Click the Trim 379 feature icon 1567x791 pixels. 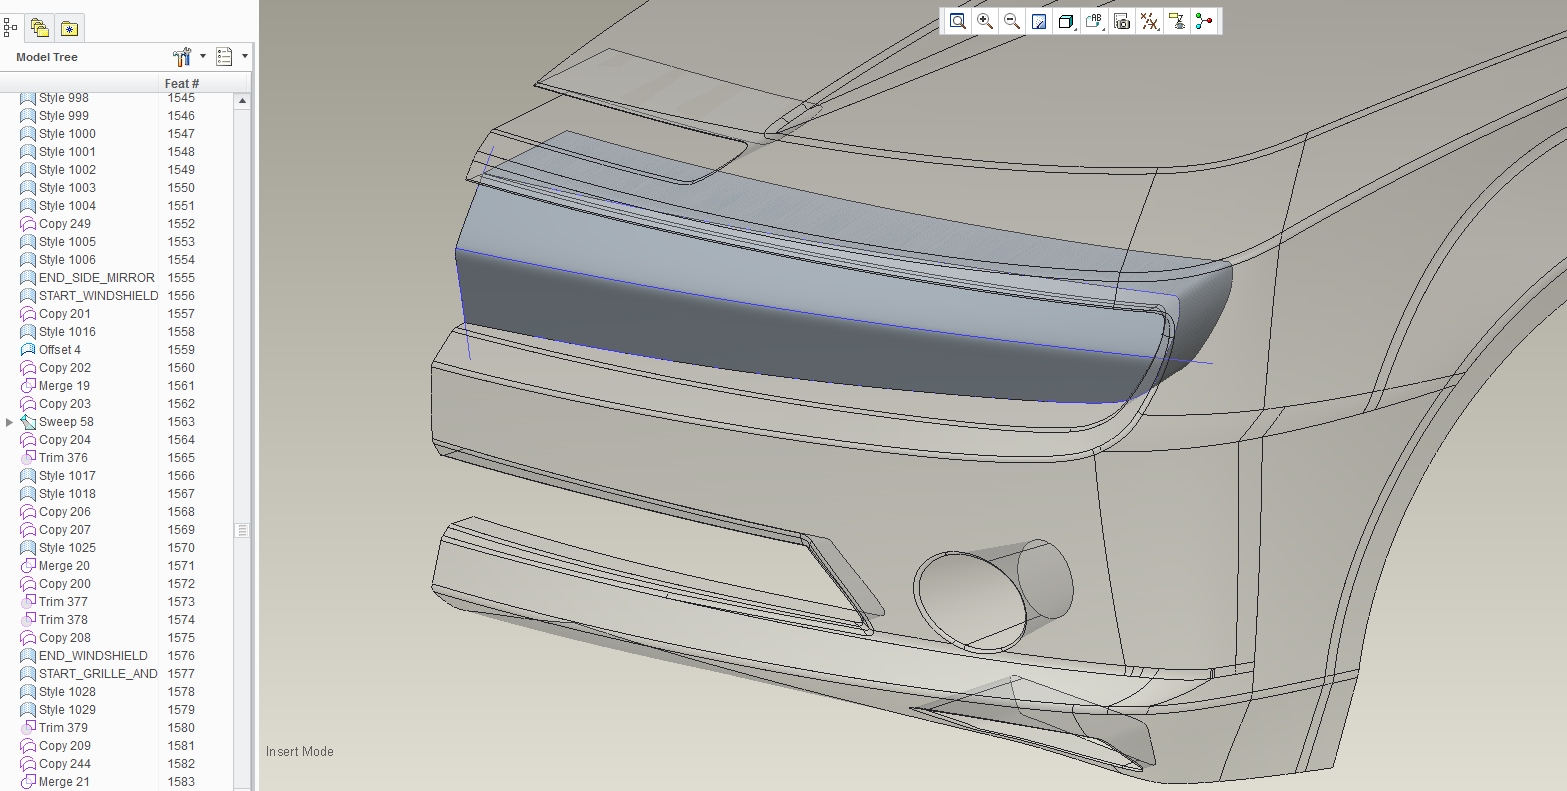(x=28, y=728)
